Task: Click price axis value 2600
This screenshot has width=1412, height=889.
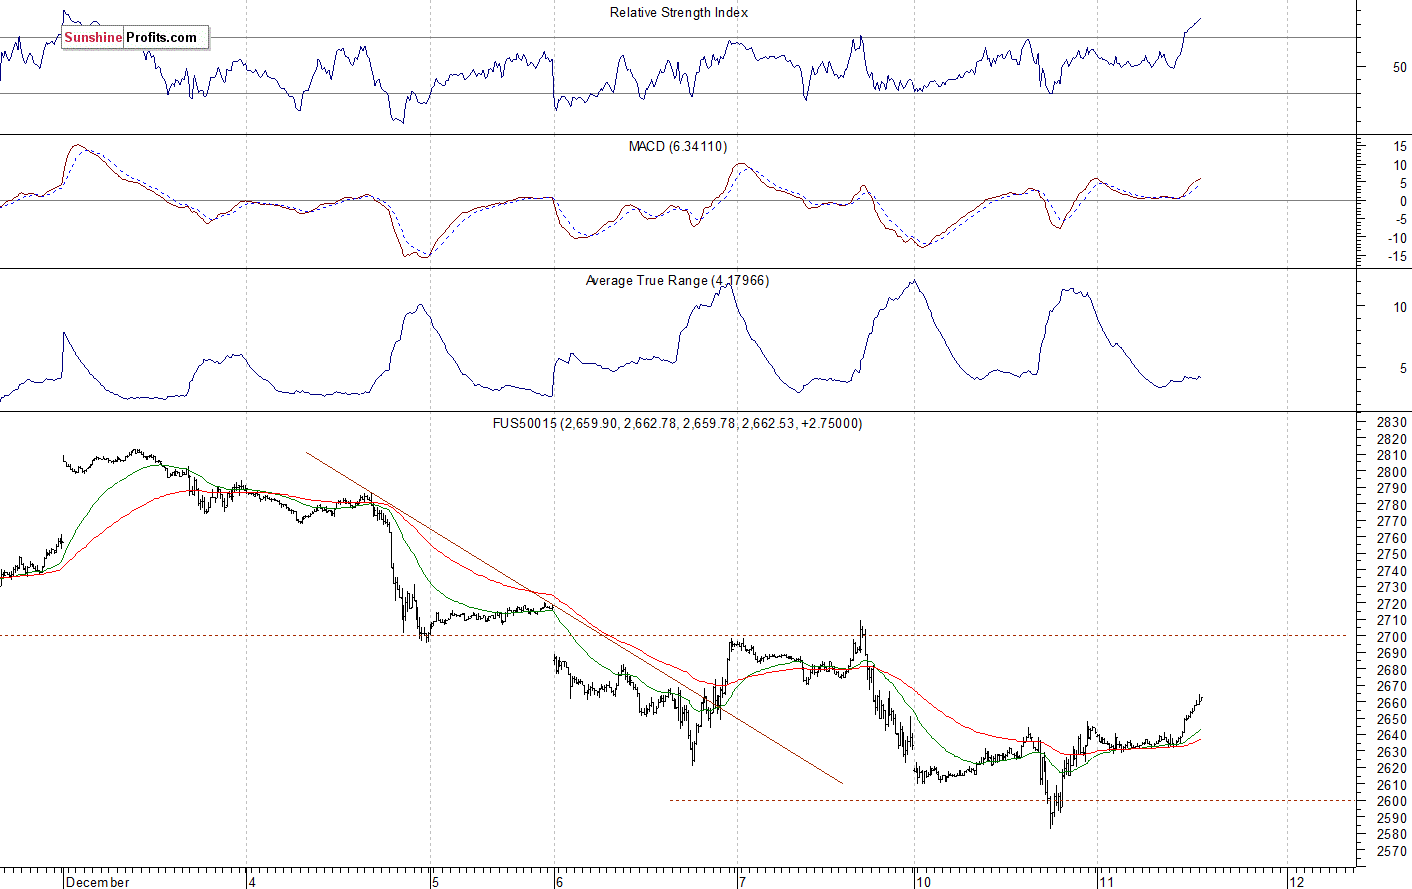Action: [1392, 802]
